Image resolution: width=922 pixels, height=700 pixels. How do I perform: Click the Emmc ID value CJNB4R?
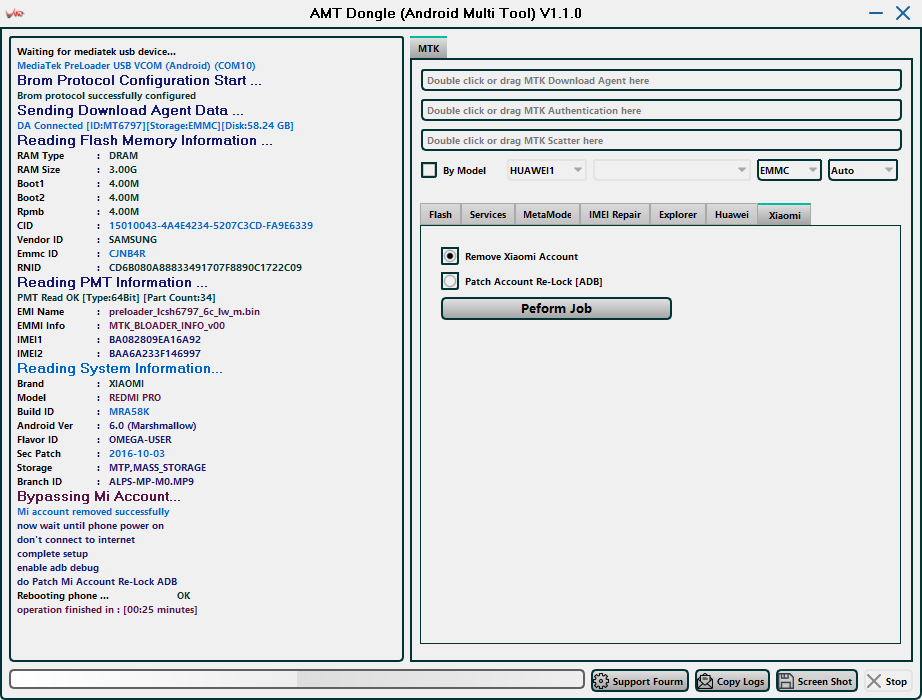(x=127, y=254)
